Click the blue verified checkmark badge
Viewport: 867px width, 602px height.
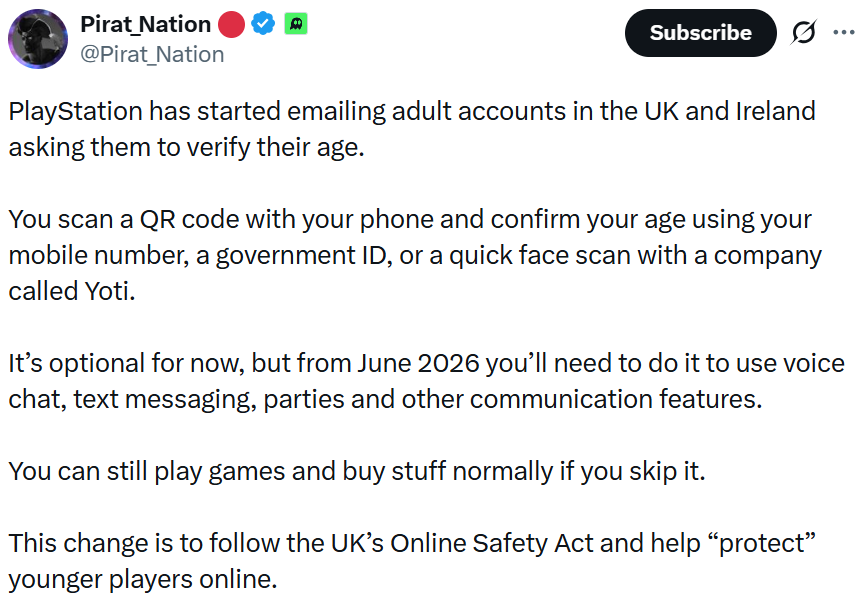click(x=262, y=23)
